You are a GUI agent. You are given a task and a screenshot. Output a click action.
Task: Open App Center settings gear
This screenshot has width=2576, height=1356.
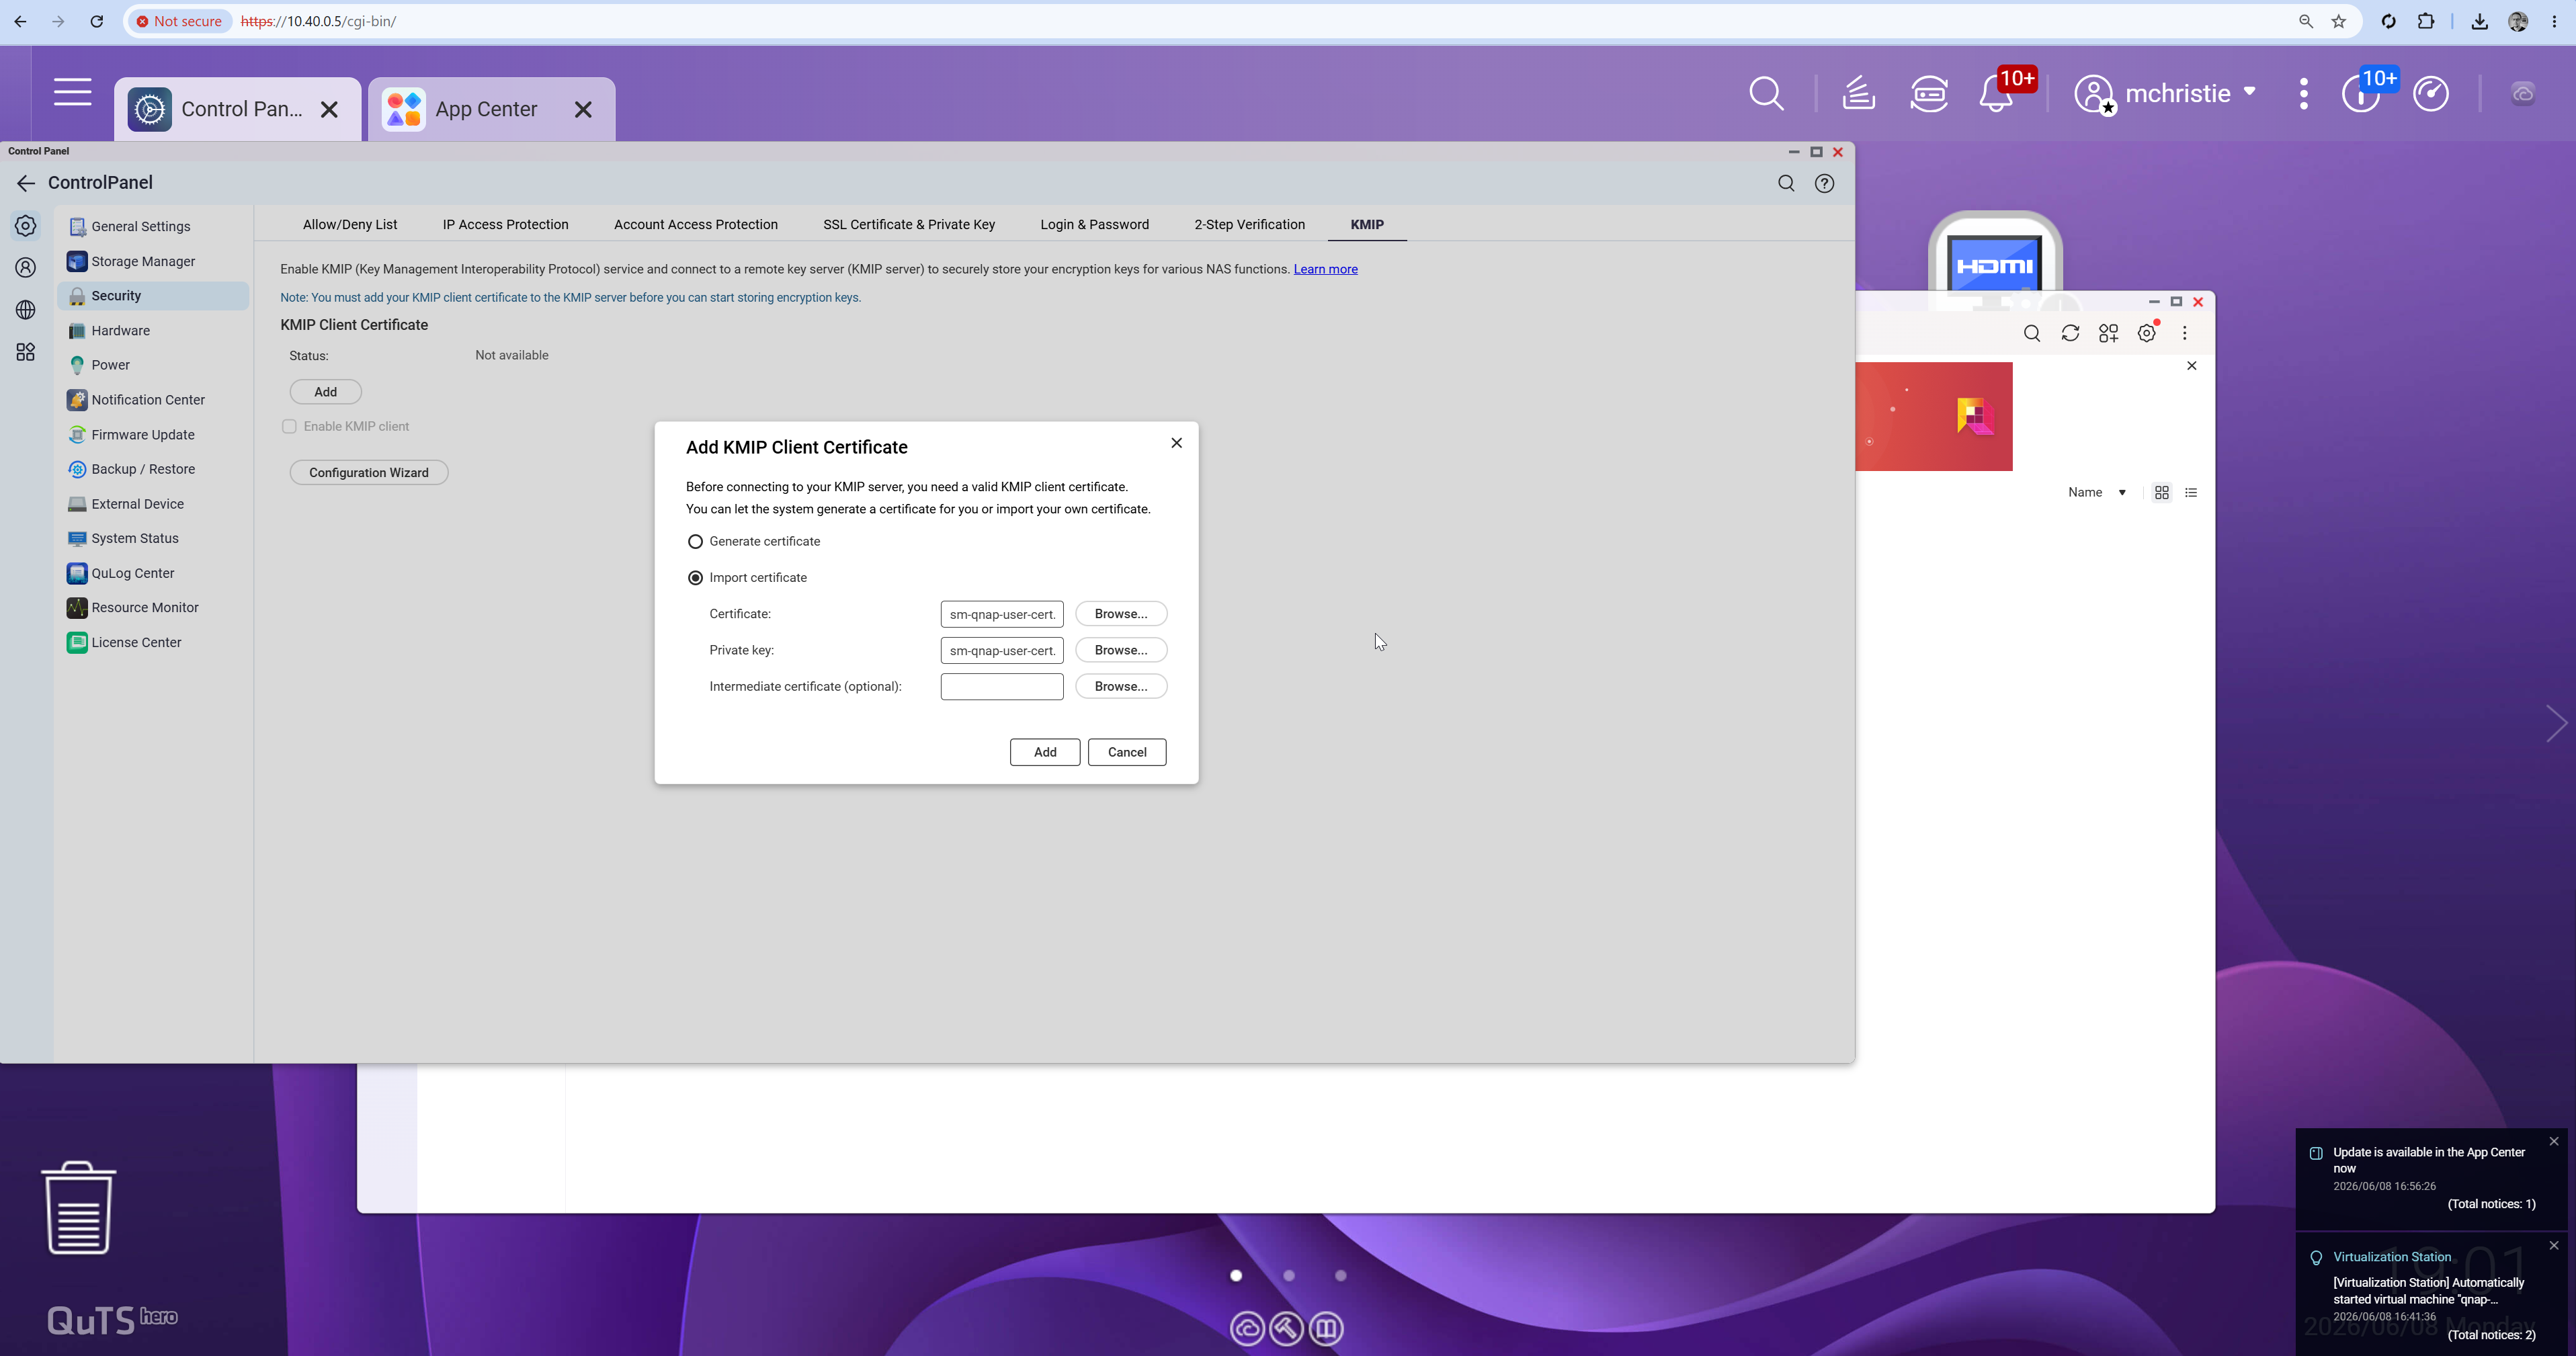[x=2147, y=334]
